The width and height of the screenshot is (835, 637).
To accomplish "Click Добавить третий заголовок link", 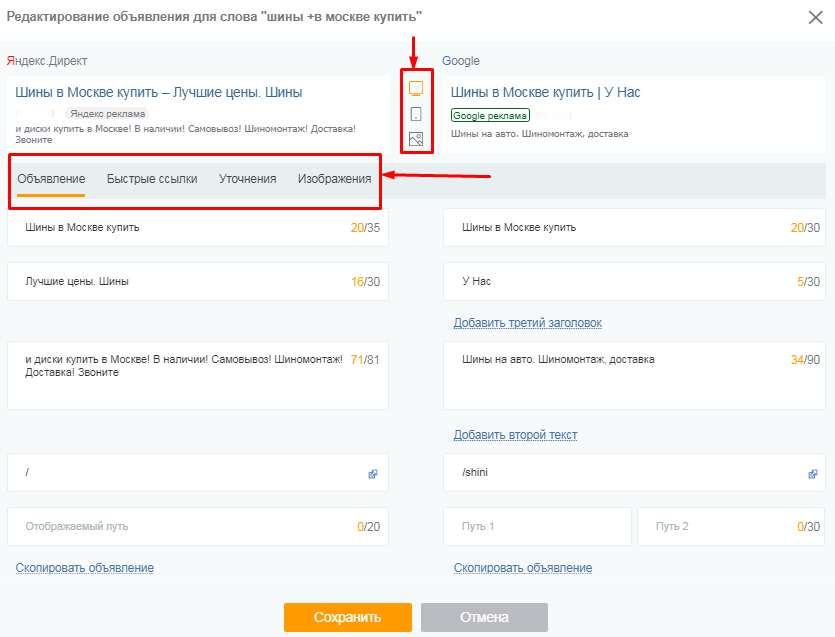I will click(x=528, y=323).
